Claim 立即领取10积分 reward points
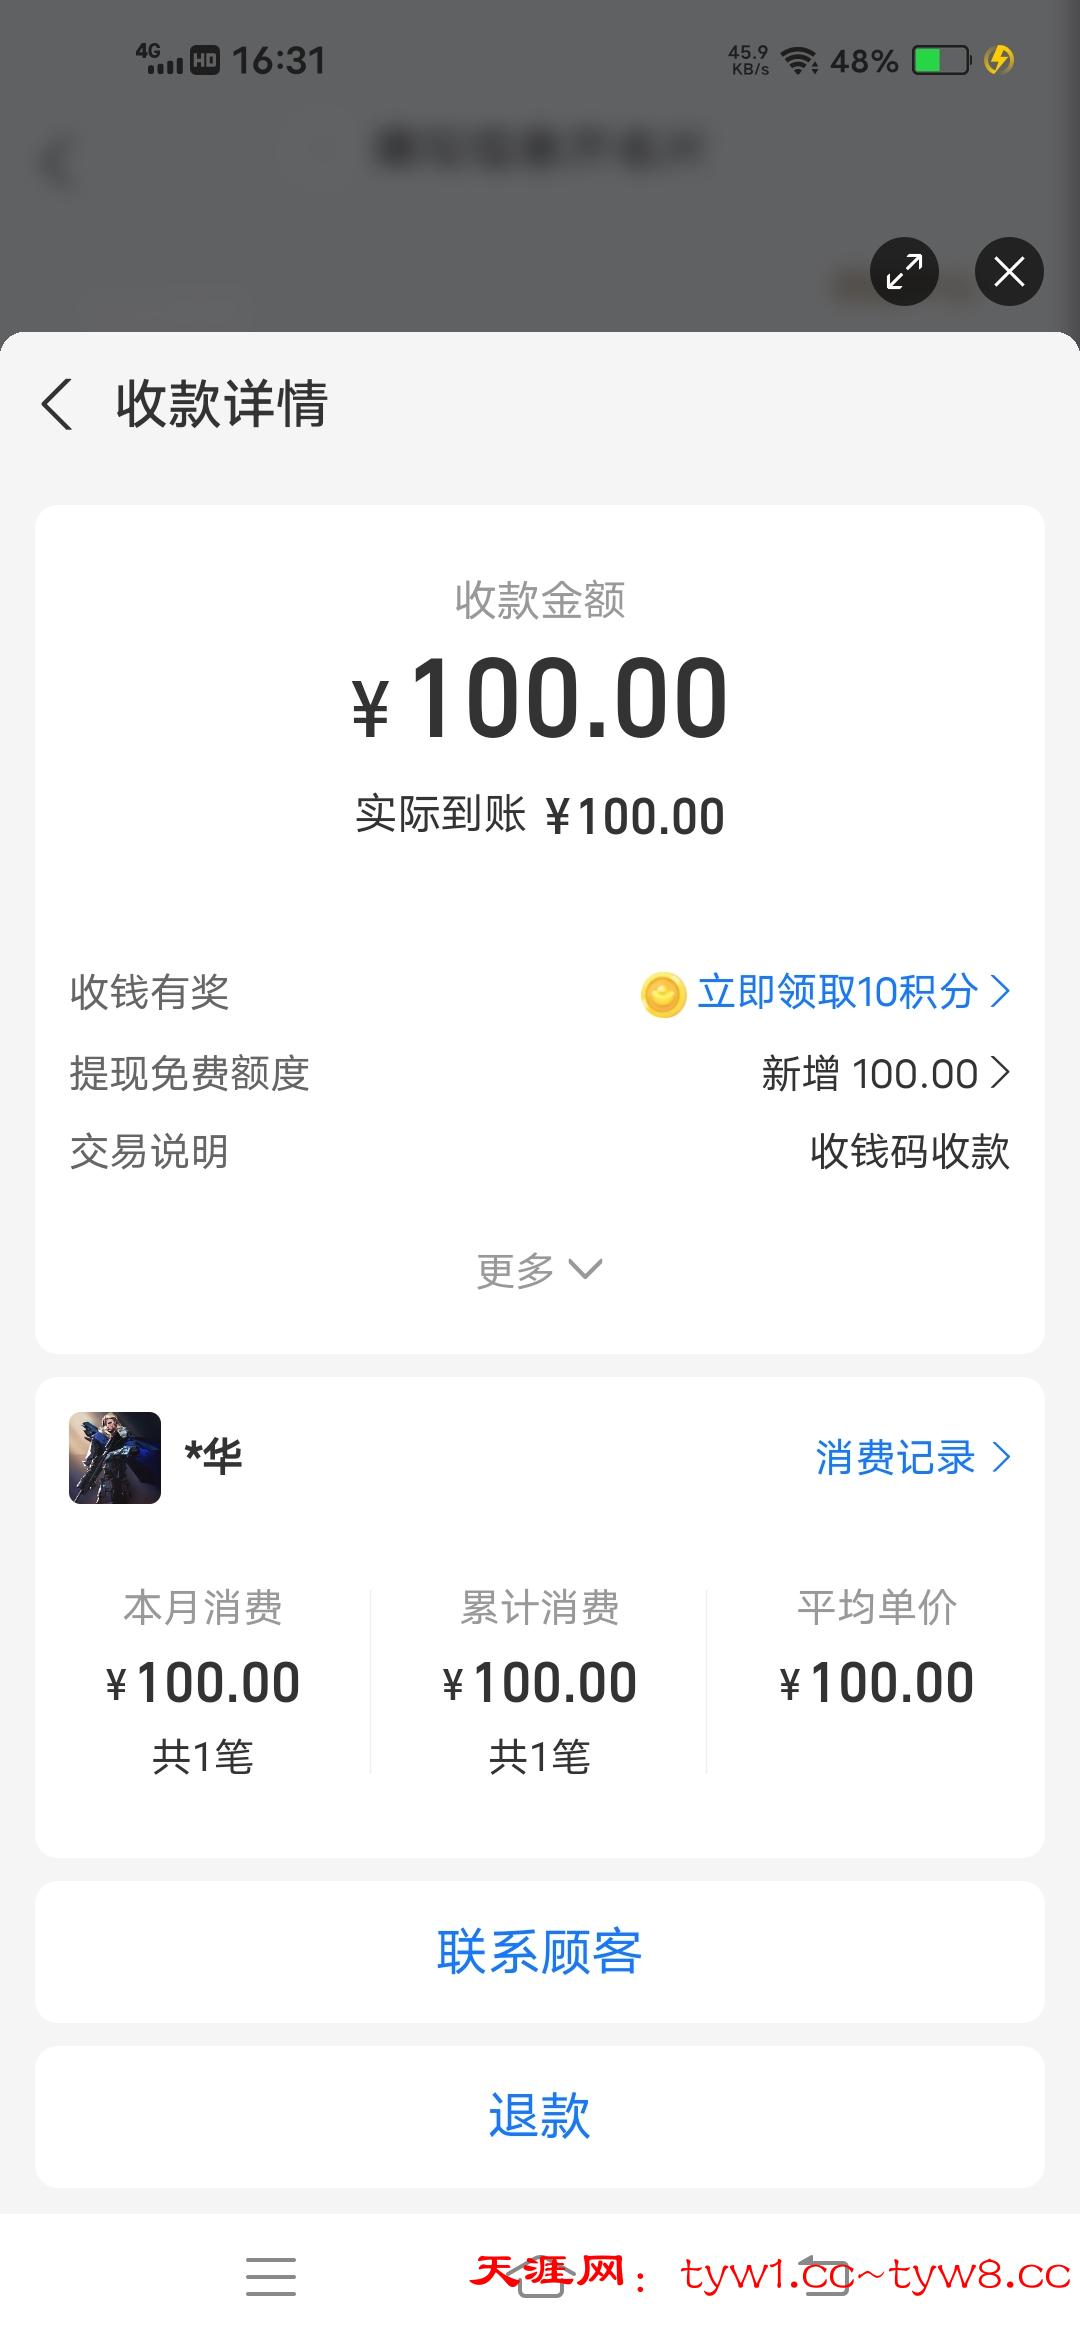1080x2340 pixels. click(x=837, y=992)
